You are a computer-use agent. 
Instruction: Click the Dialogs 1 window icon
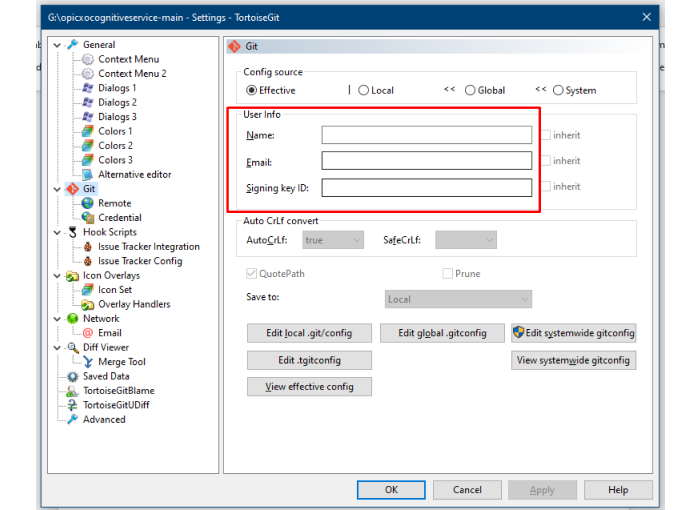[x=88, y=88]
